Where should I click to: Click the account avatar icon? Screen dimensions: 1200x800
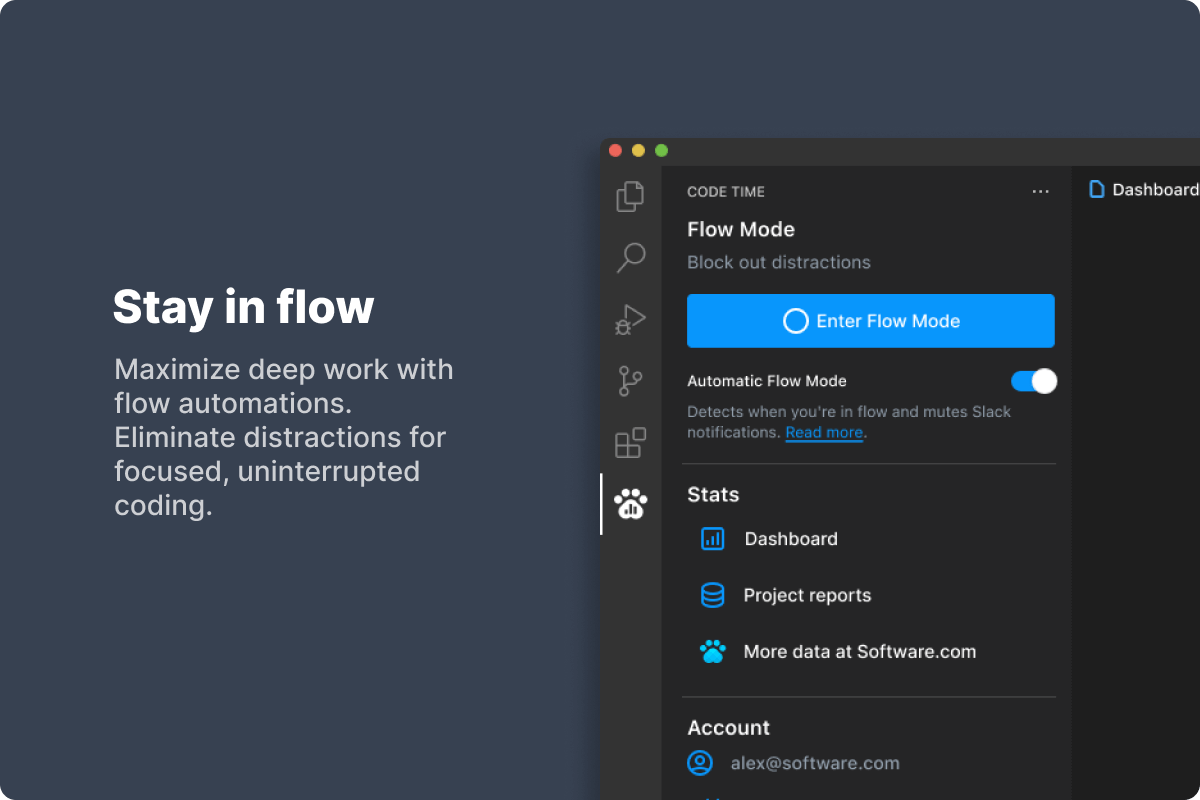click(x=700, y=763)
